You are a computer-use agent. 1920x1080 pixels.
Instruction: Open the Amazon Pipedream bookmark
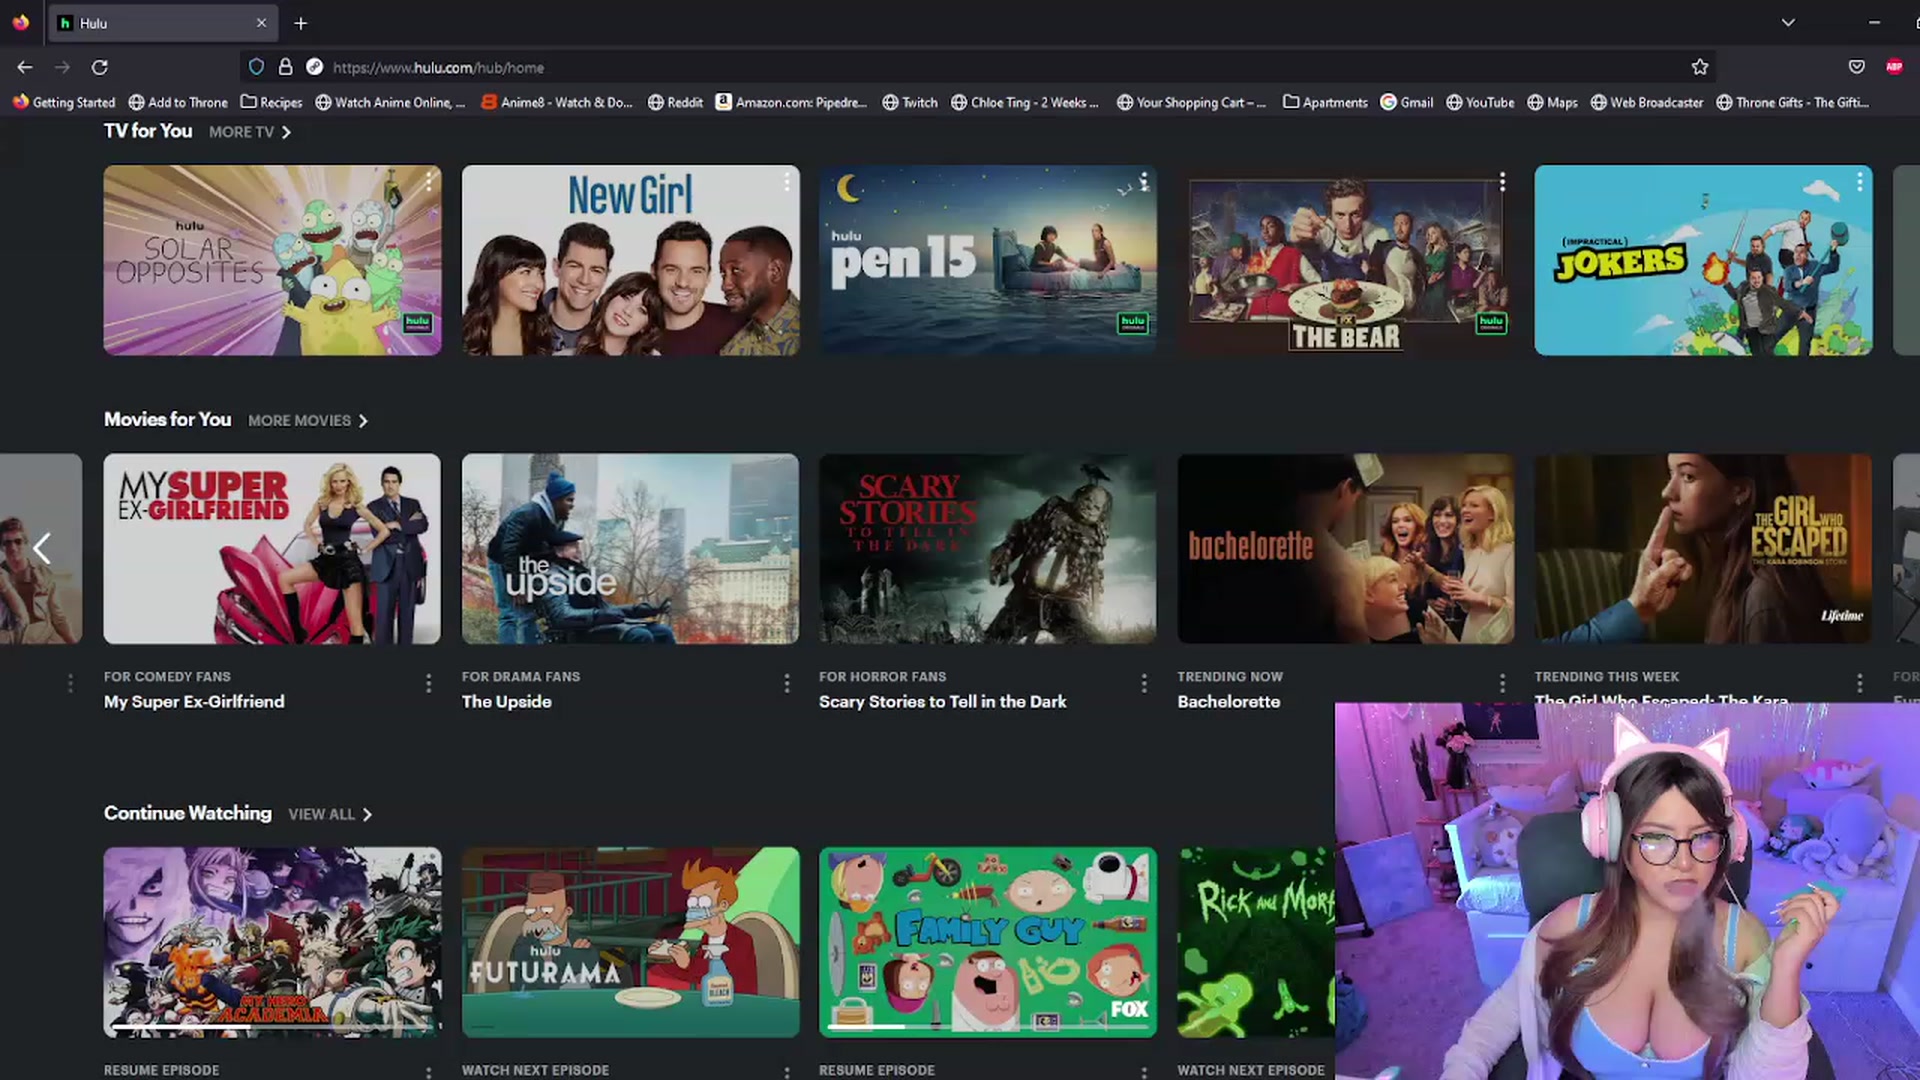click(x=791, y=102)
